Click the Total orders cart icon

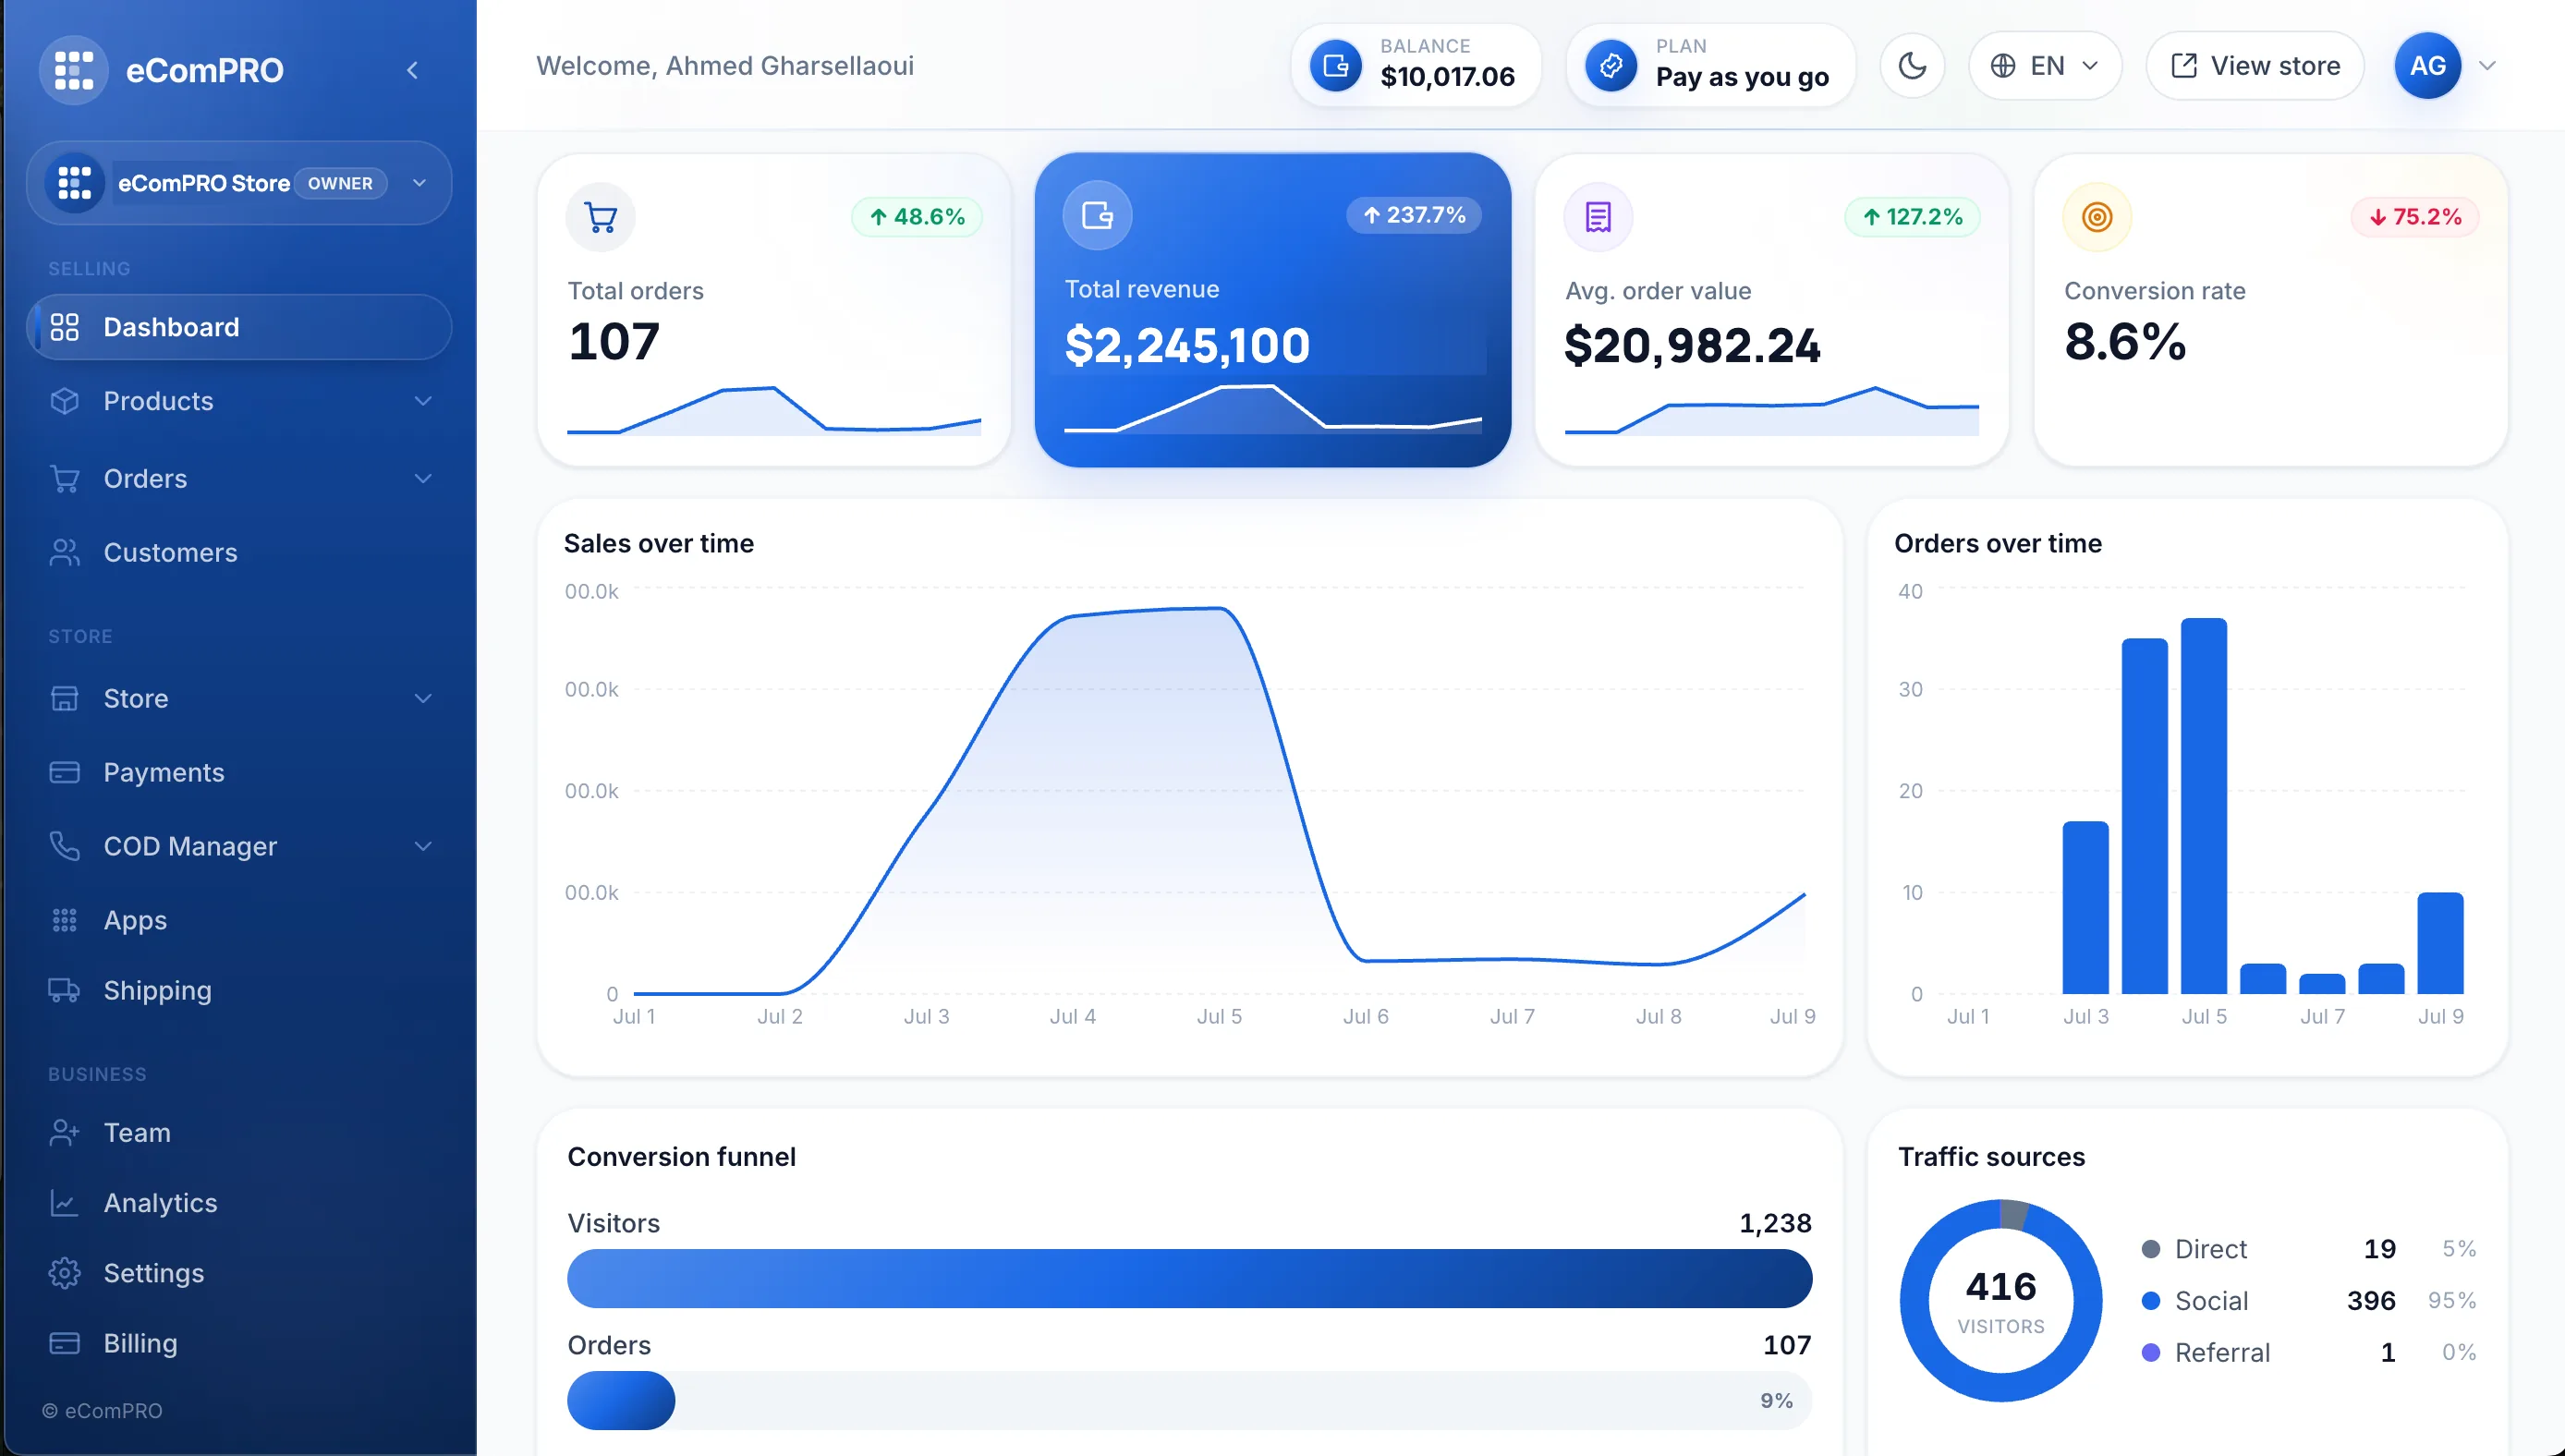pos(600,217)
